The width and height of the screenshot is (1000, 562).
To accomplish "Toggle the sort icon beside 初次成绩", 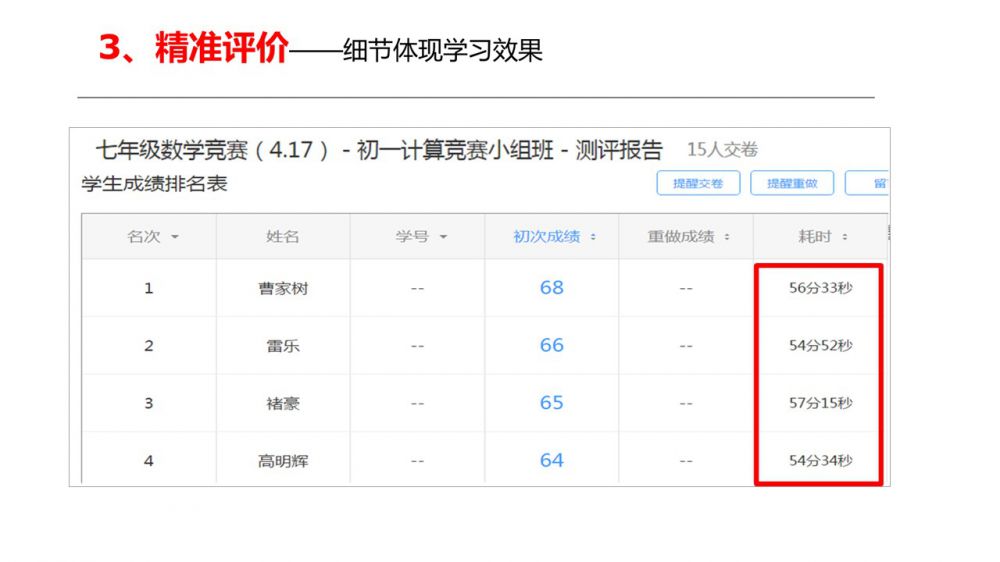I will [593, 237].
